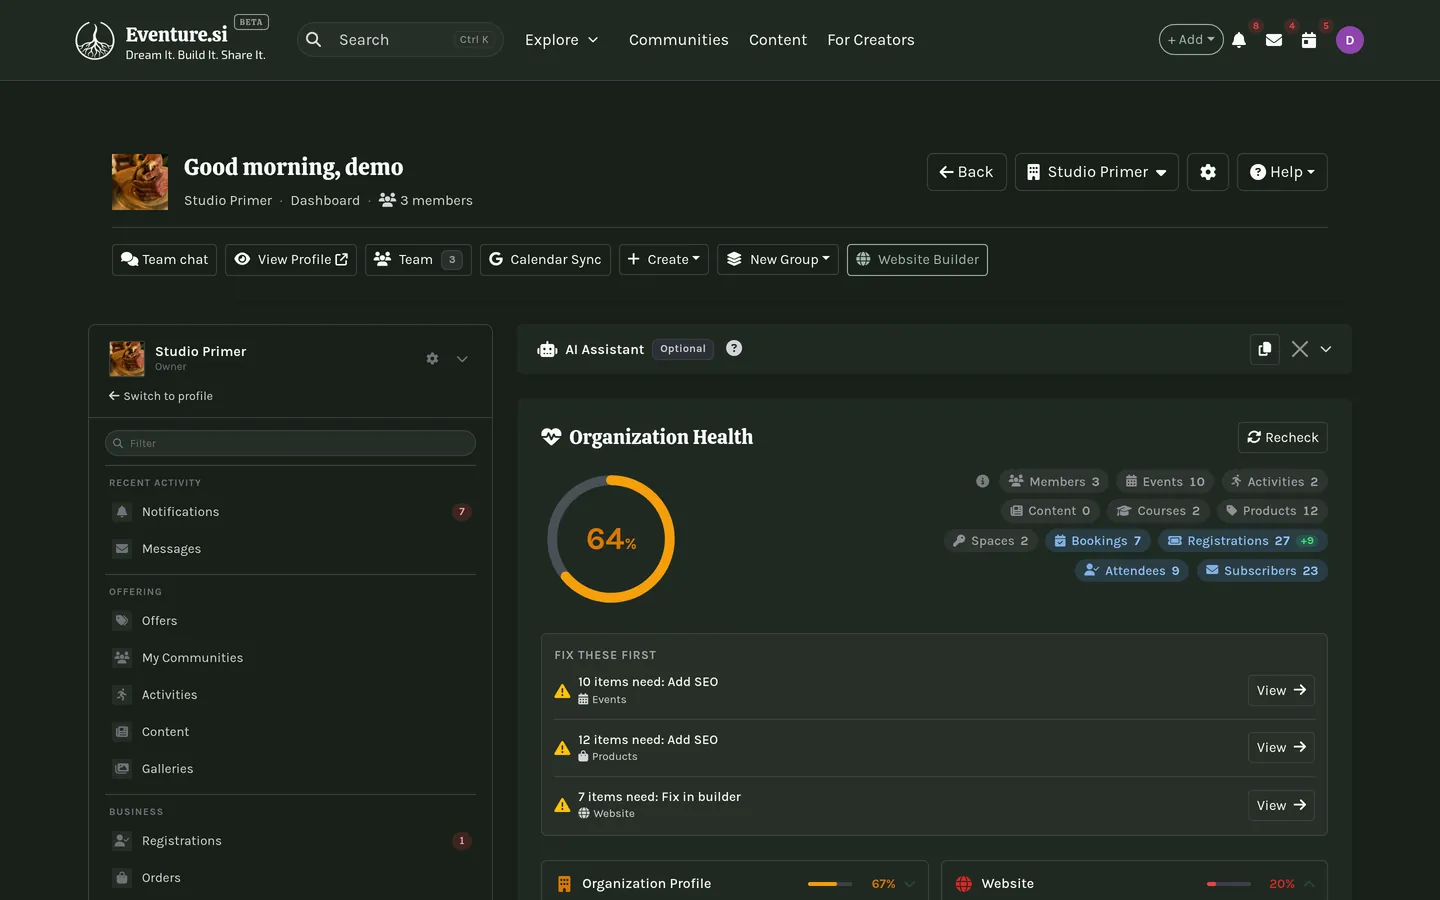Open the calendar icon in the header

(x=1308, y=40)
